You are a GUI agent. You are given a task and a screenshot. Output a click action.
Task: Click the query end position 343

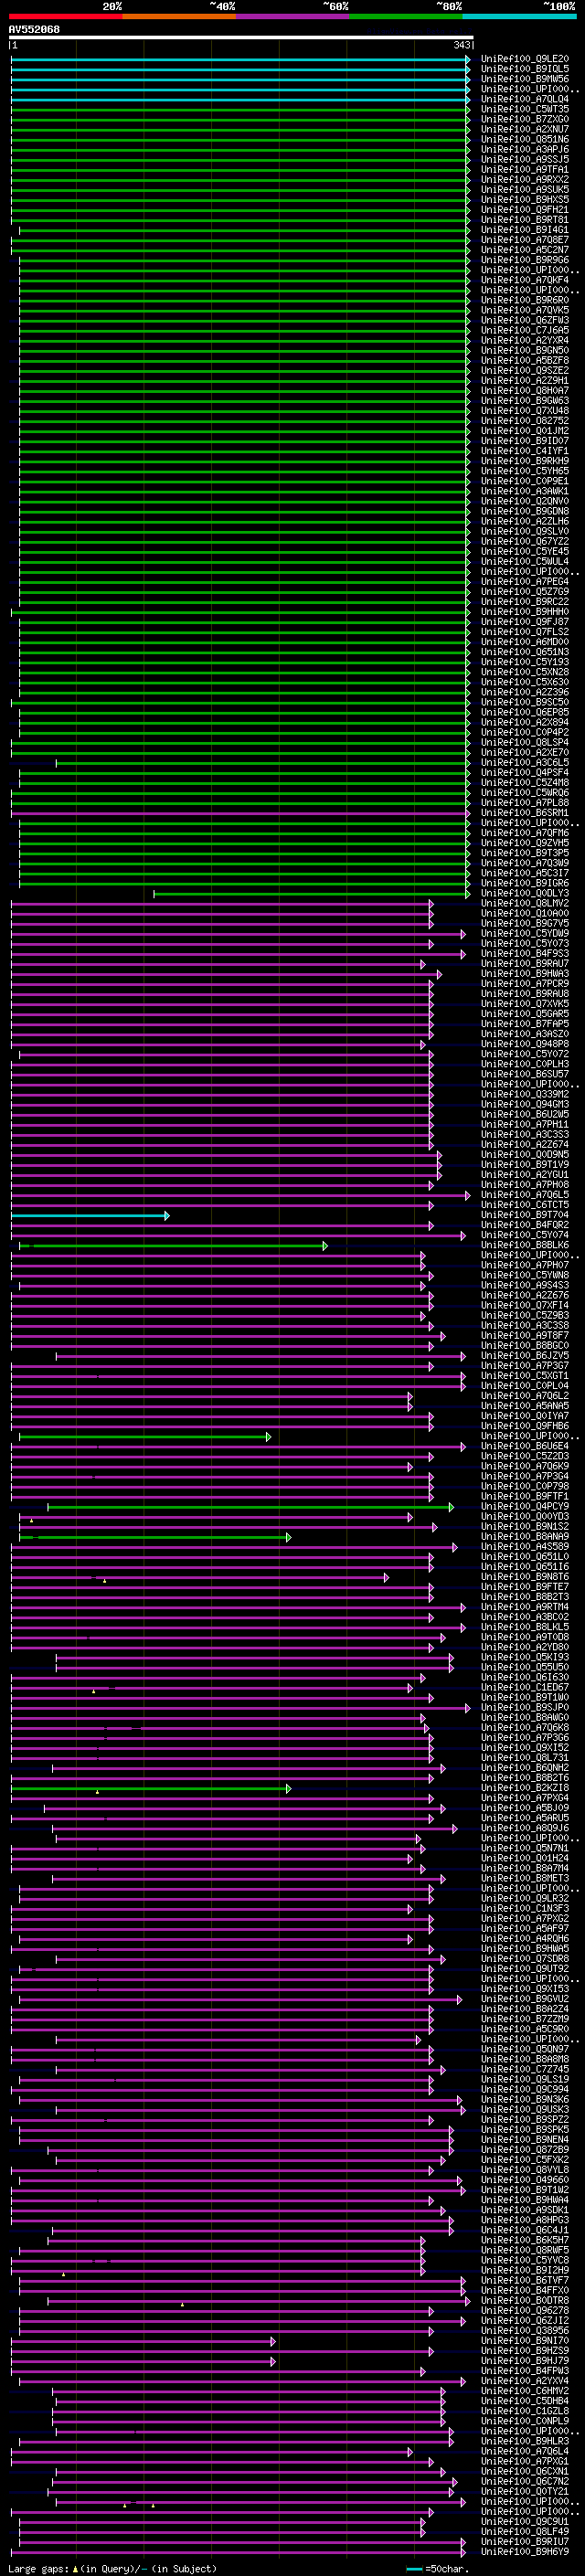461,45
